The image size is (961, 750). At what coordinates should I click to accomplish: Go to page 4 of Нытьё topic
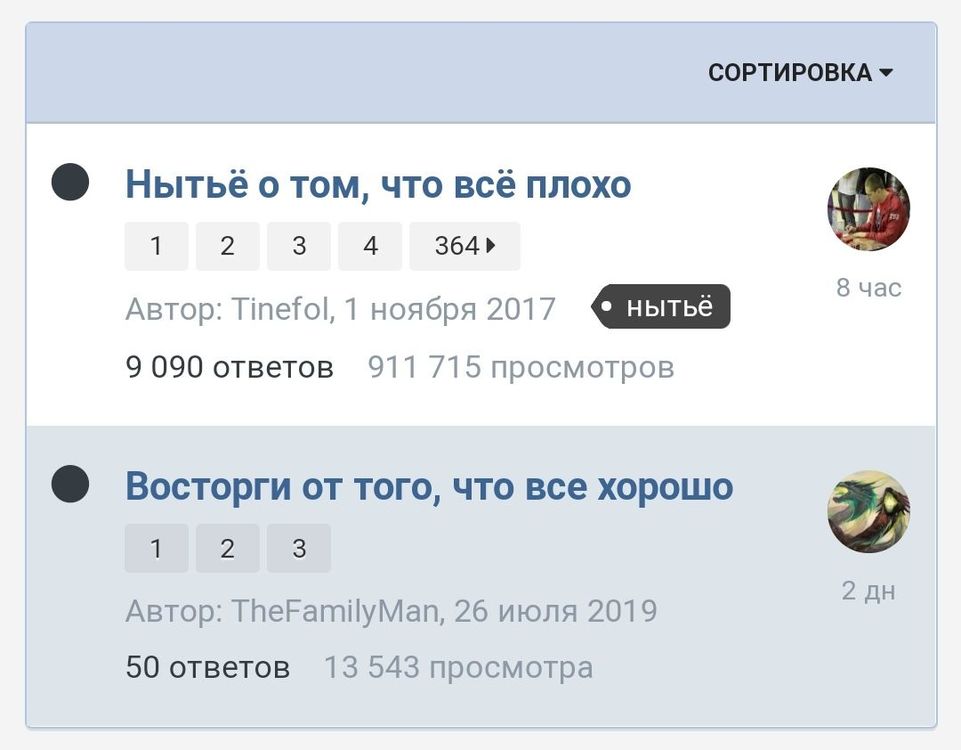pyautogui.click(x=370, y=246)
